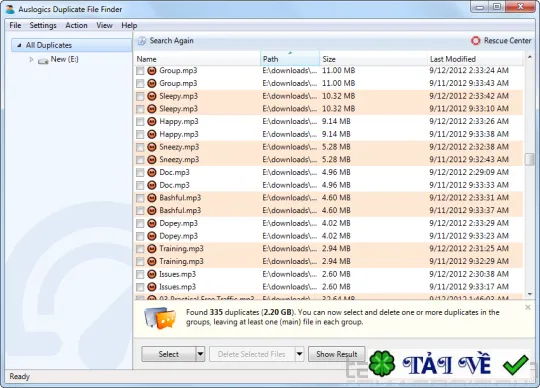
Task: Click the 9/11/2012 9:33:17 AM date cell
Action: click(469, 287)
